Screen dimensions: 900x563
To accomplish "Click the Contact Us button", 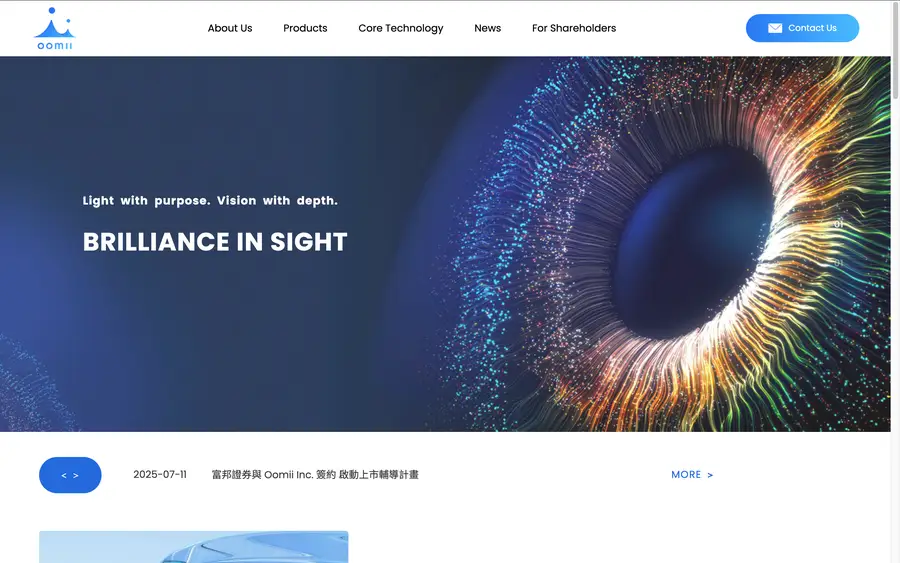I will pos(802,28).
